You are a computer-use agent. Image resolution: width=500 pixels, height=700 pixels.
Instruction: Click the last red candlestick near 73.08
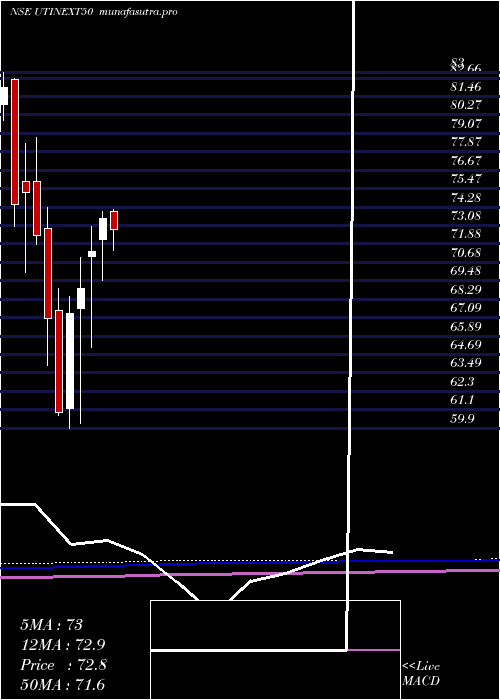pos(114,221)
